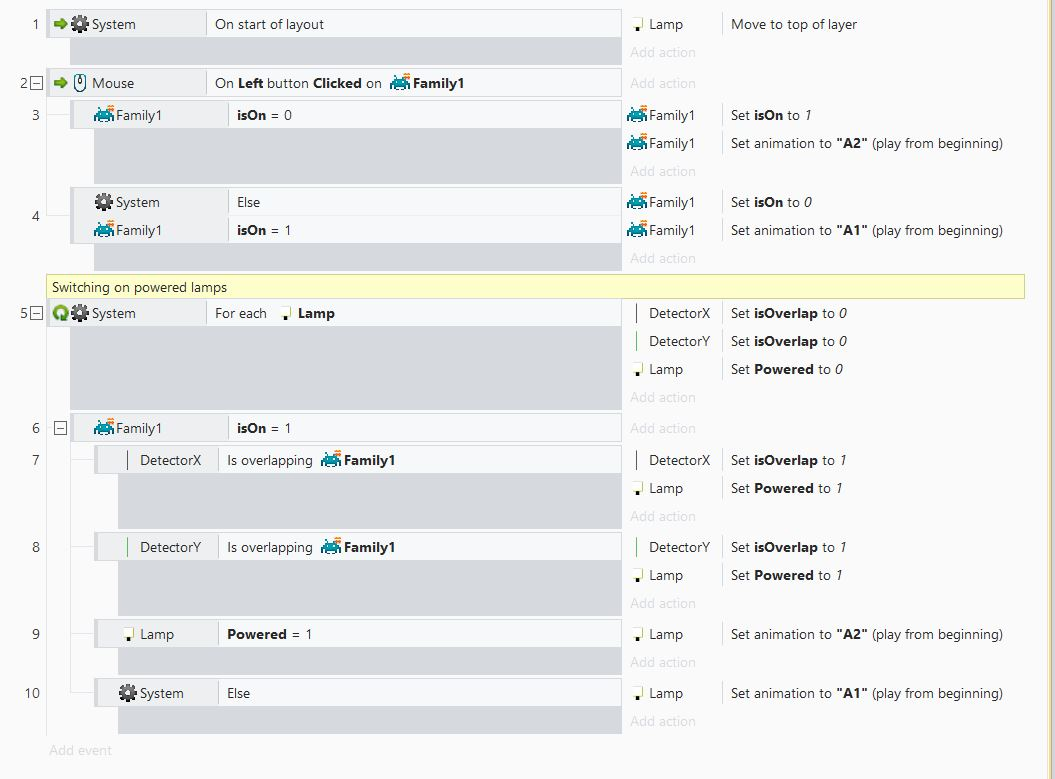Select System gear icon beside Else in event 4

tap(104, 202)
